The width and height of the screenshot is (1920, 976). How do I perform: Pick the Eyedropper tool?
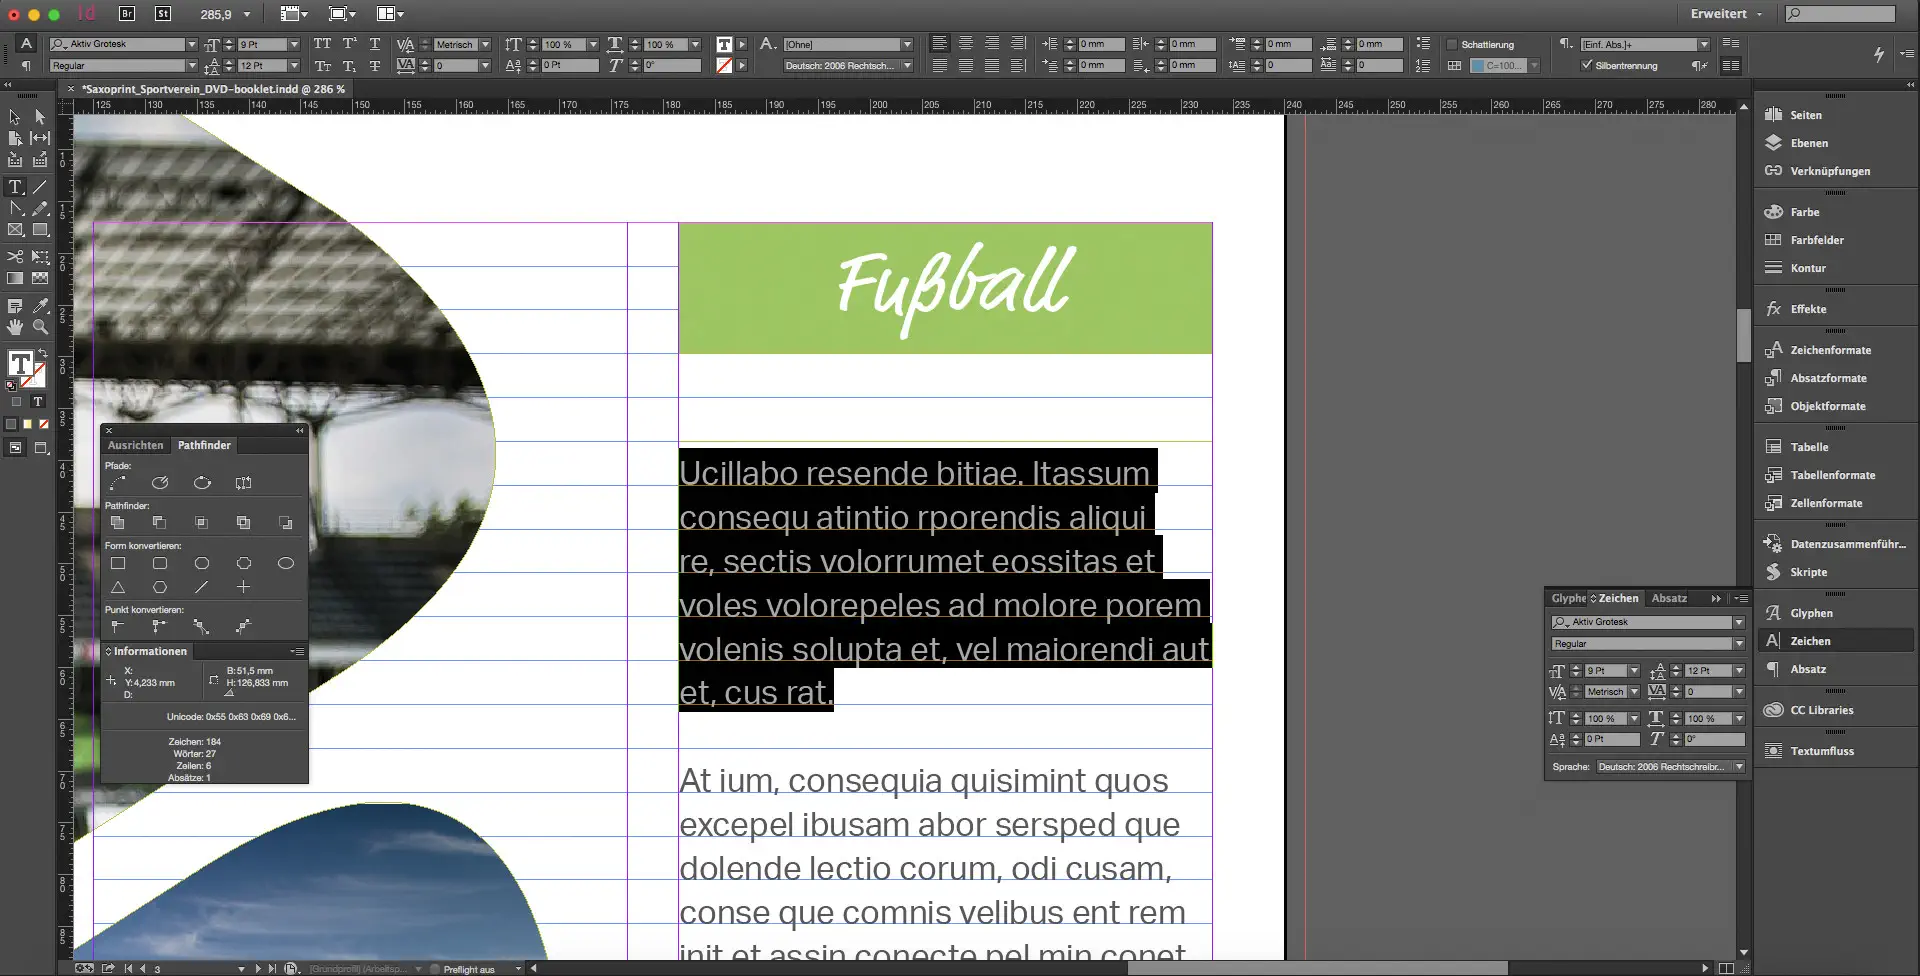[40, 305]
